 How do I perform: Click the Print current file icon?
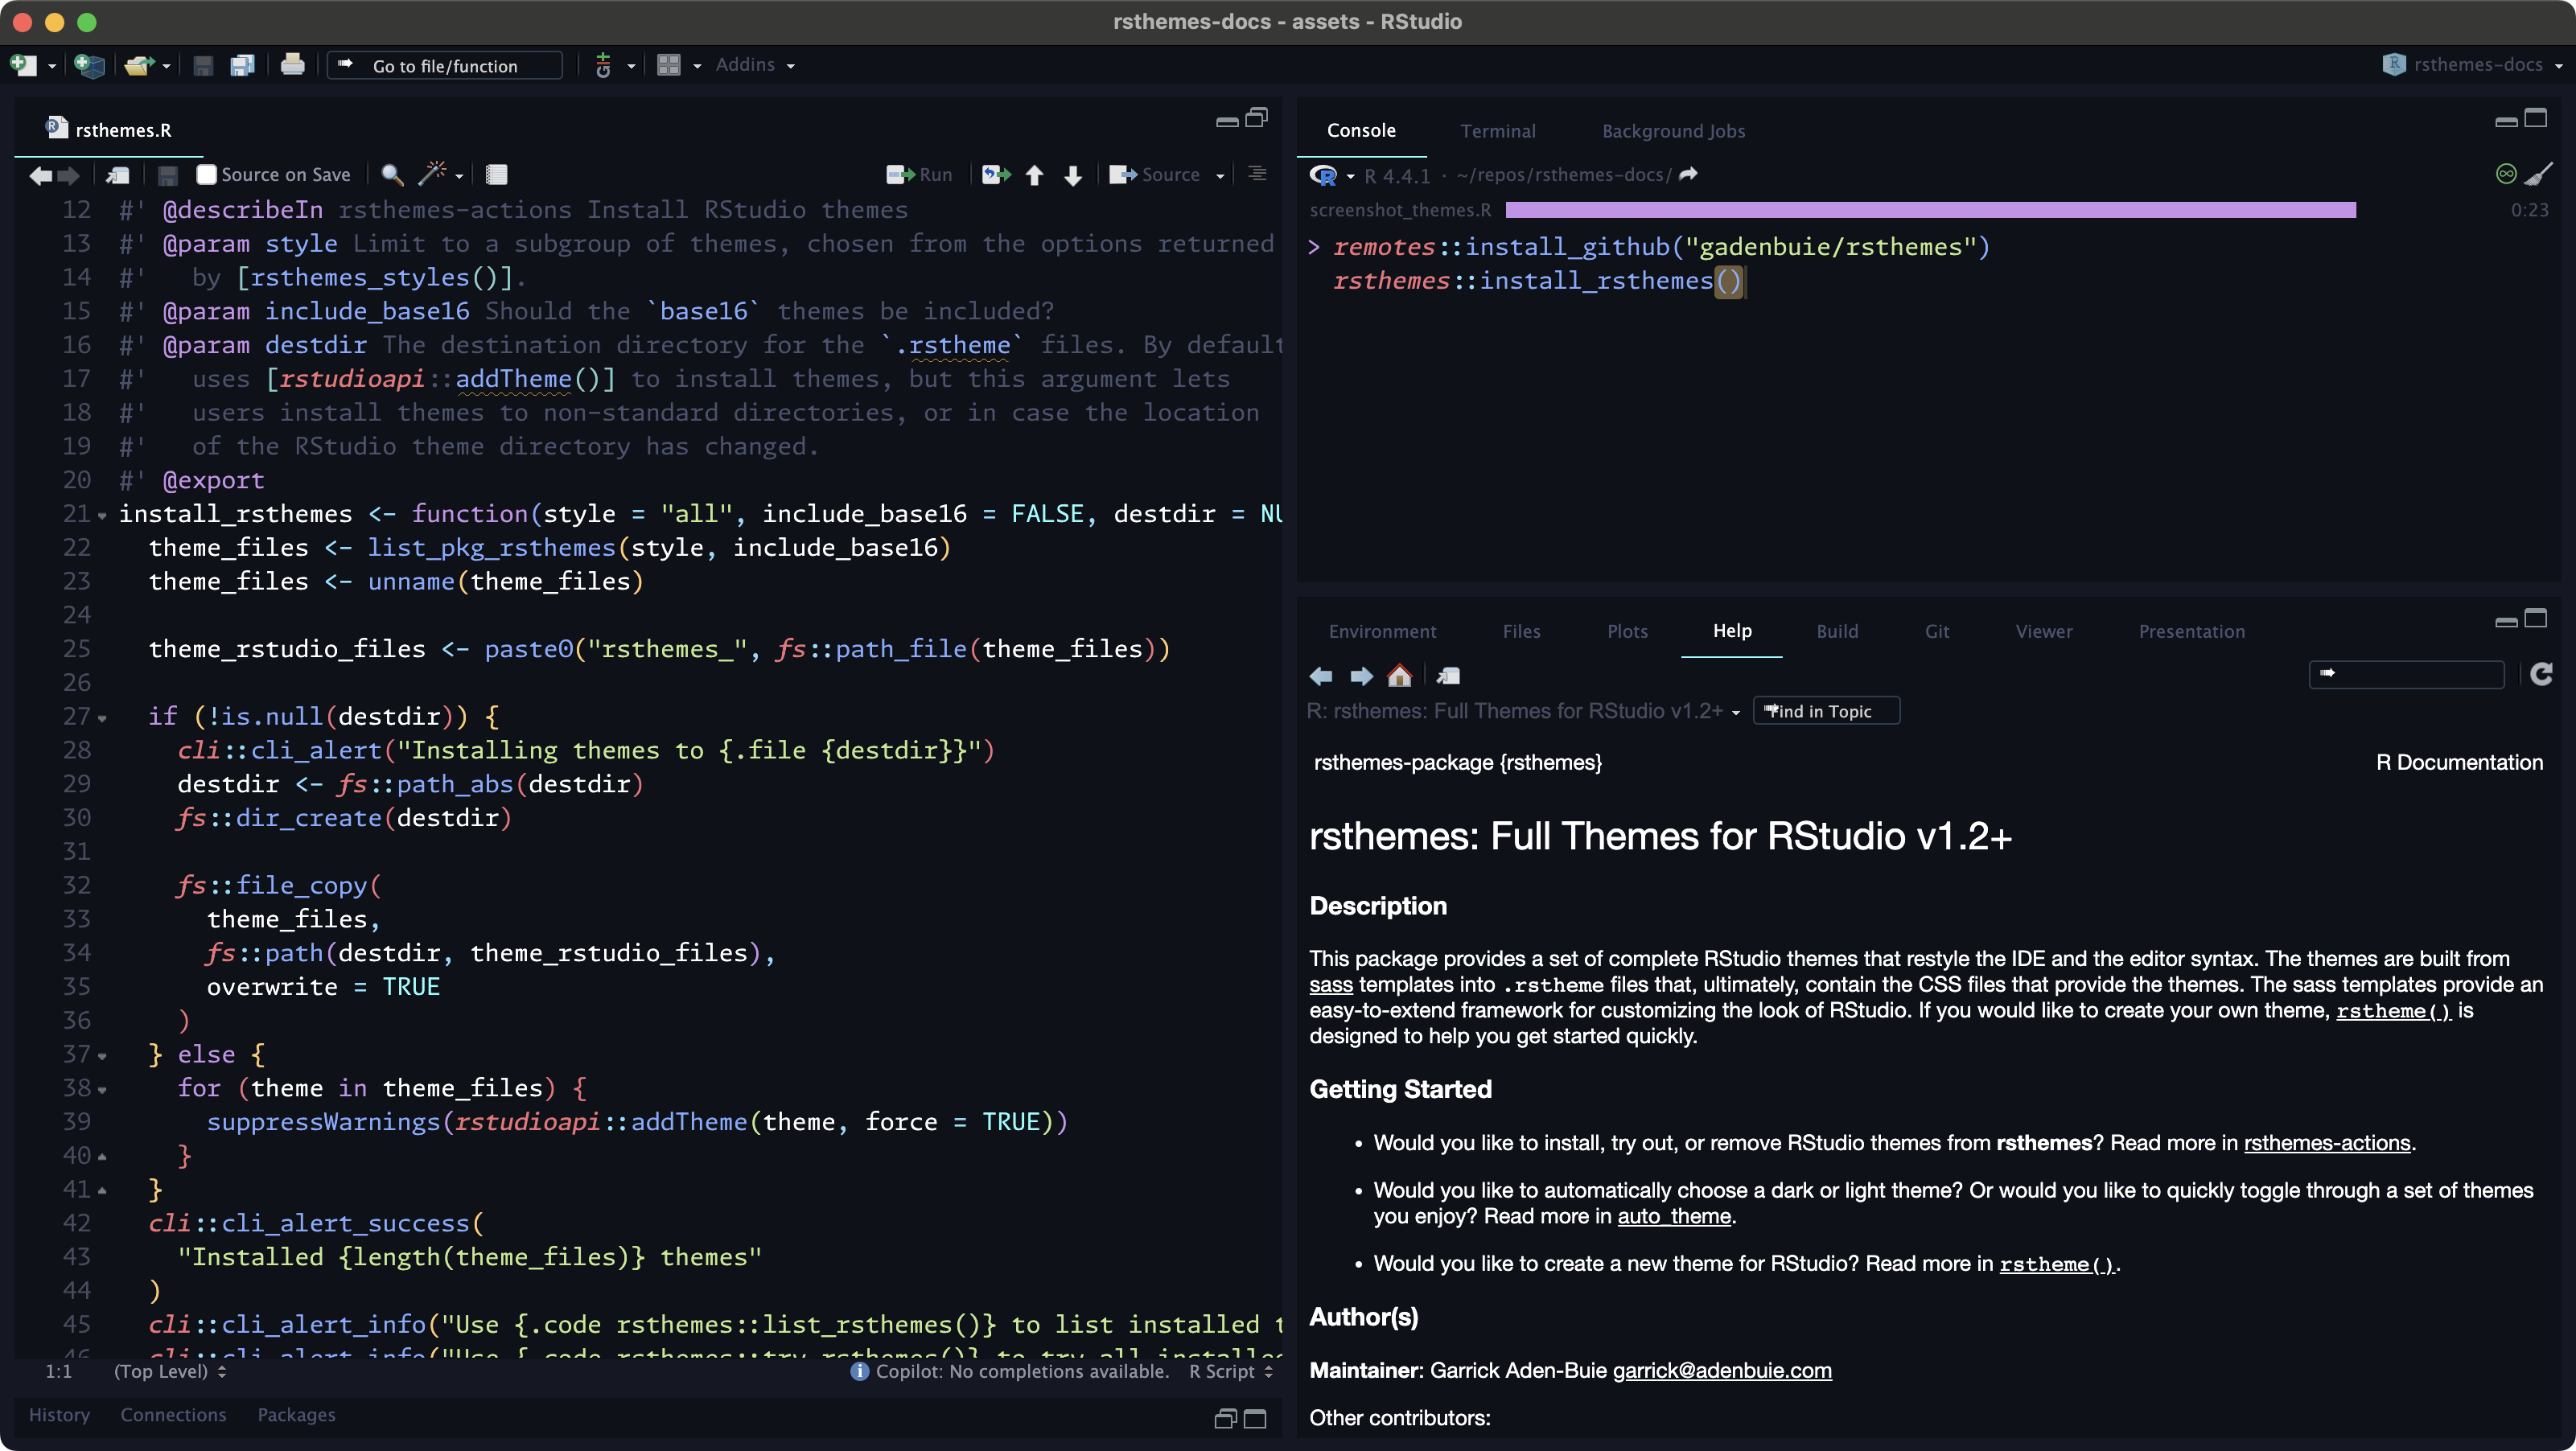click(292, 66)
